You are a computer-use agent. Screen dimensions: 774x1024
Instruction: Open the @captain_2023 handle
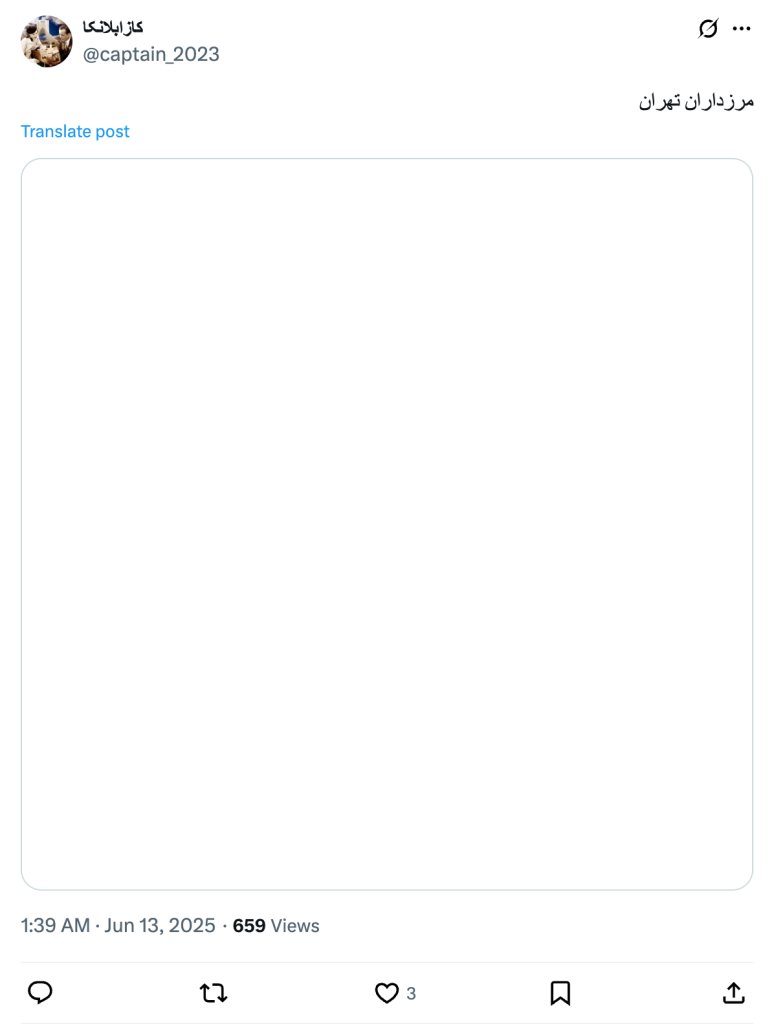(151, 54)
